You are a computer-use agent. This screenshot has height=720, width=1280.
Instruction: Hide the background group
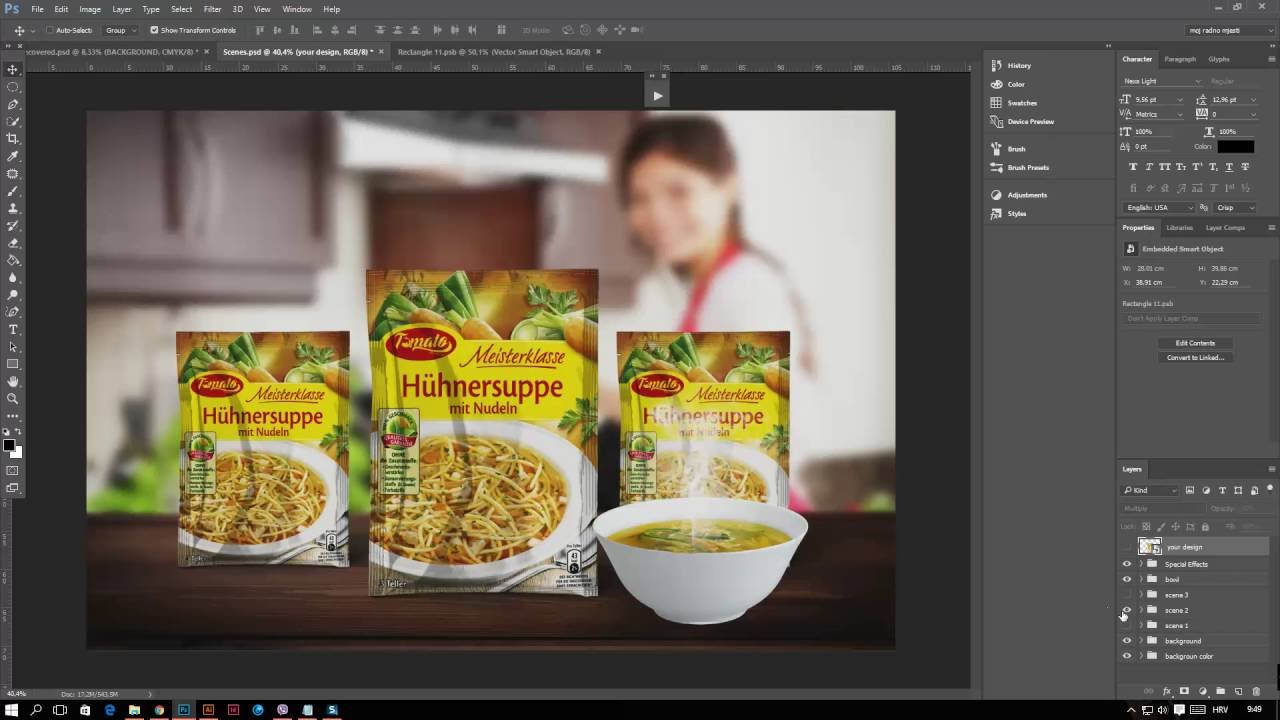click(x=1127, y=641)
